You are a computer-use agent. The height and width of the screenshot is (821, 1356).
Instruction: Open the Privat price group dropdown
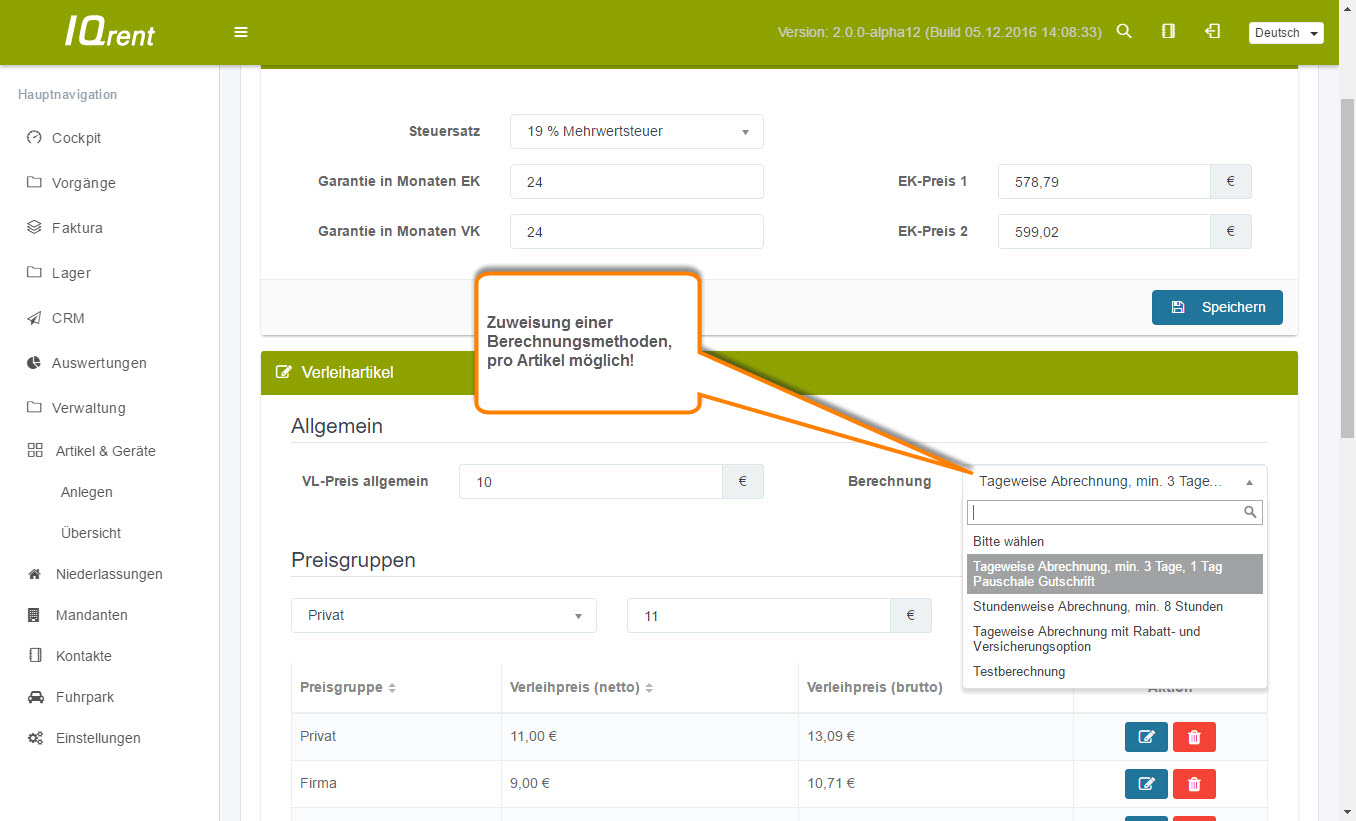[443, 616]
